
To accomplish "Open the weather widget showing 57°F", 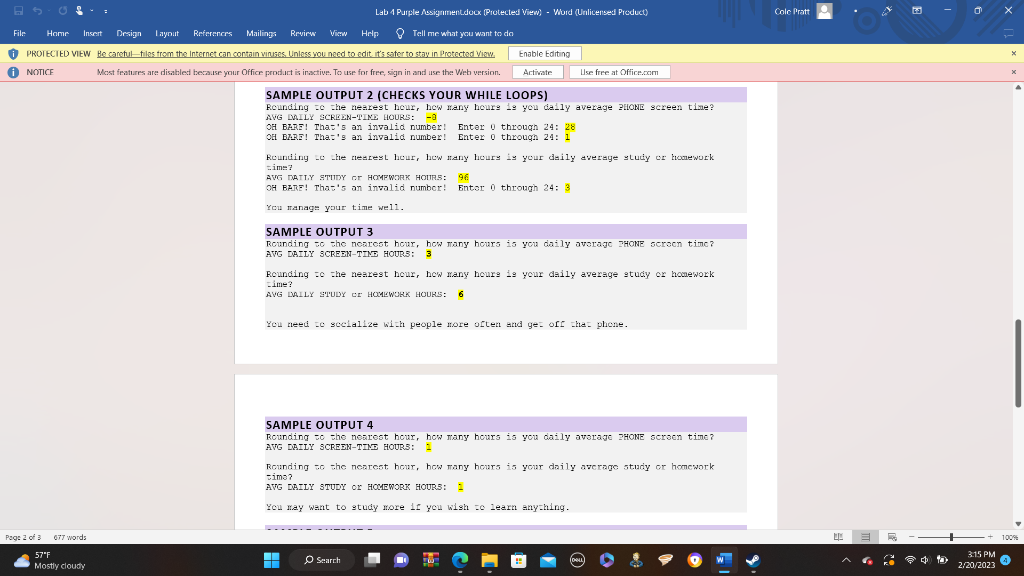I will 50,560.
